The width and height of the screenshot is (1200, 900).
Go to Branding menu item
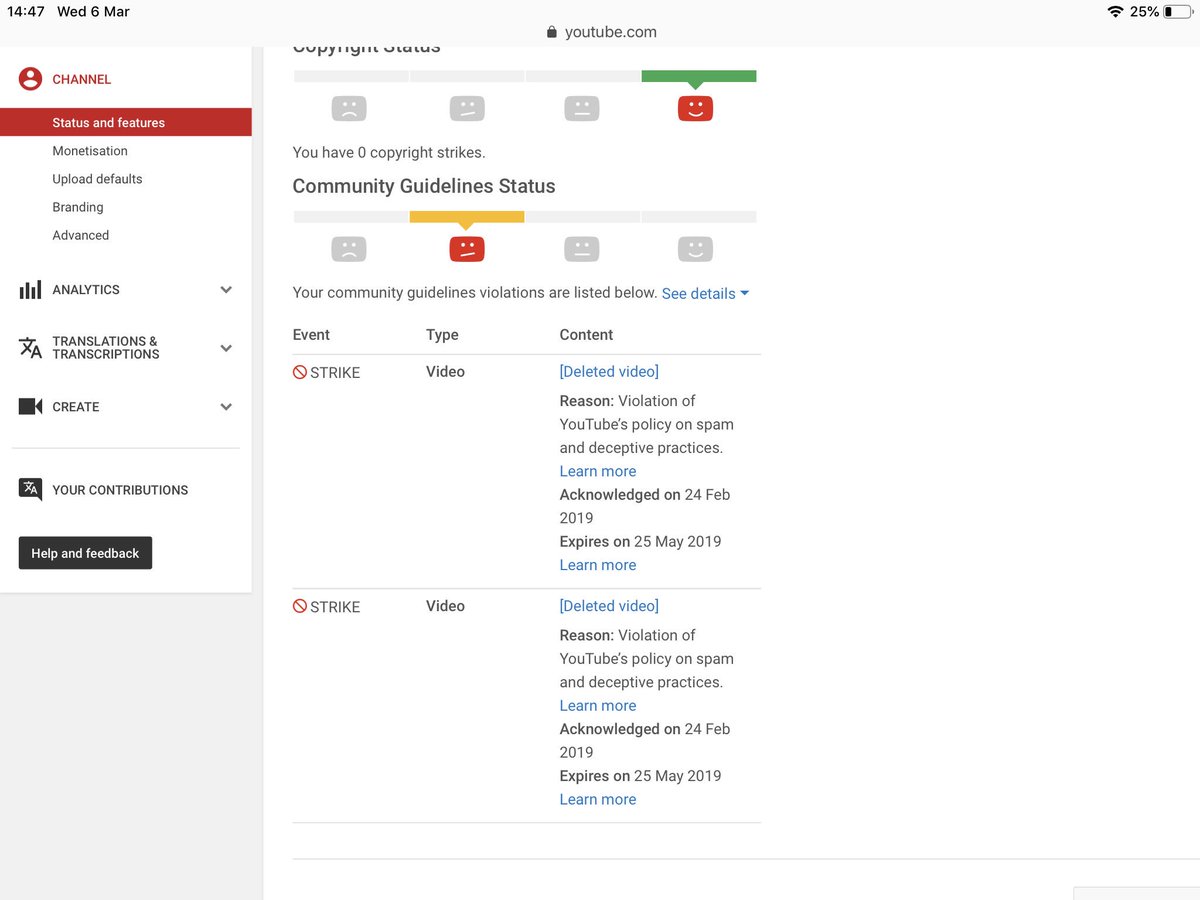(x=78, y=207)
